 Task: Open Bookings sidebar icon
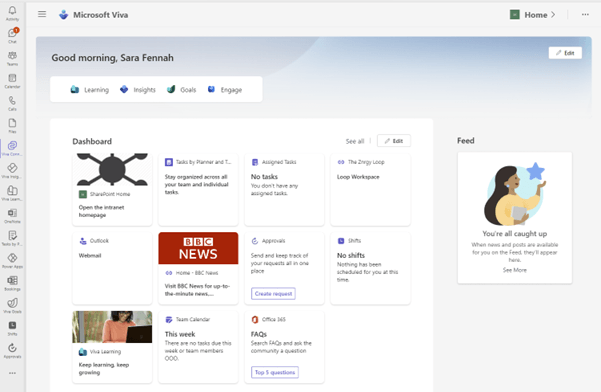[x=12, y=283]
